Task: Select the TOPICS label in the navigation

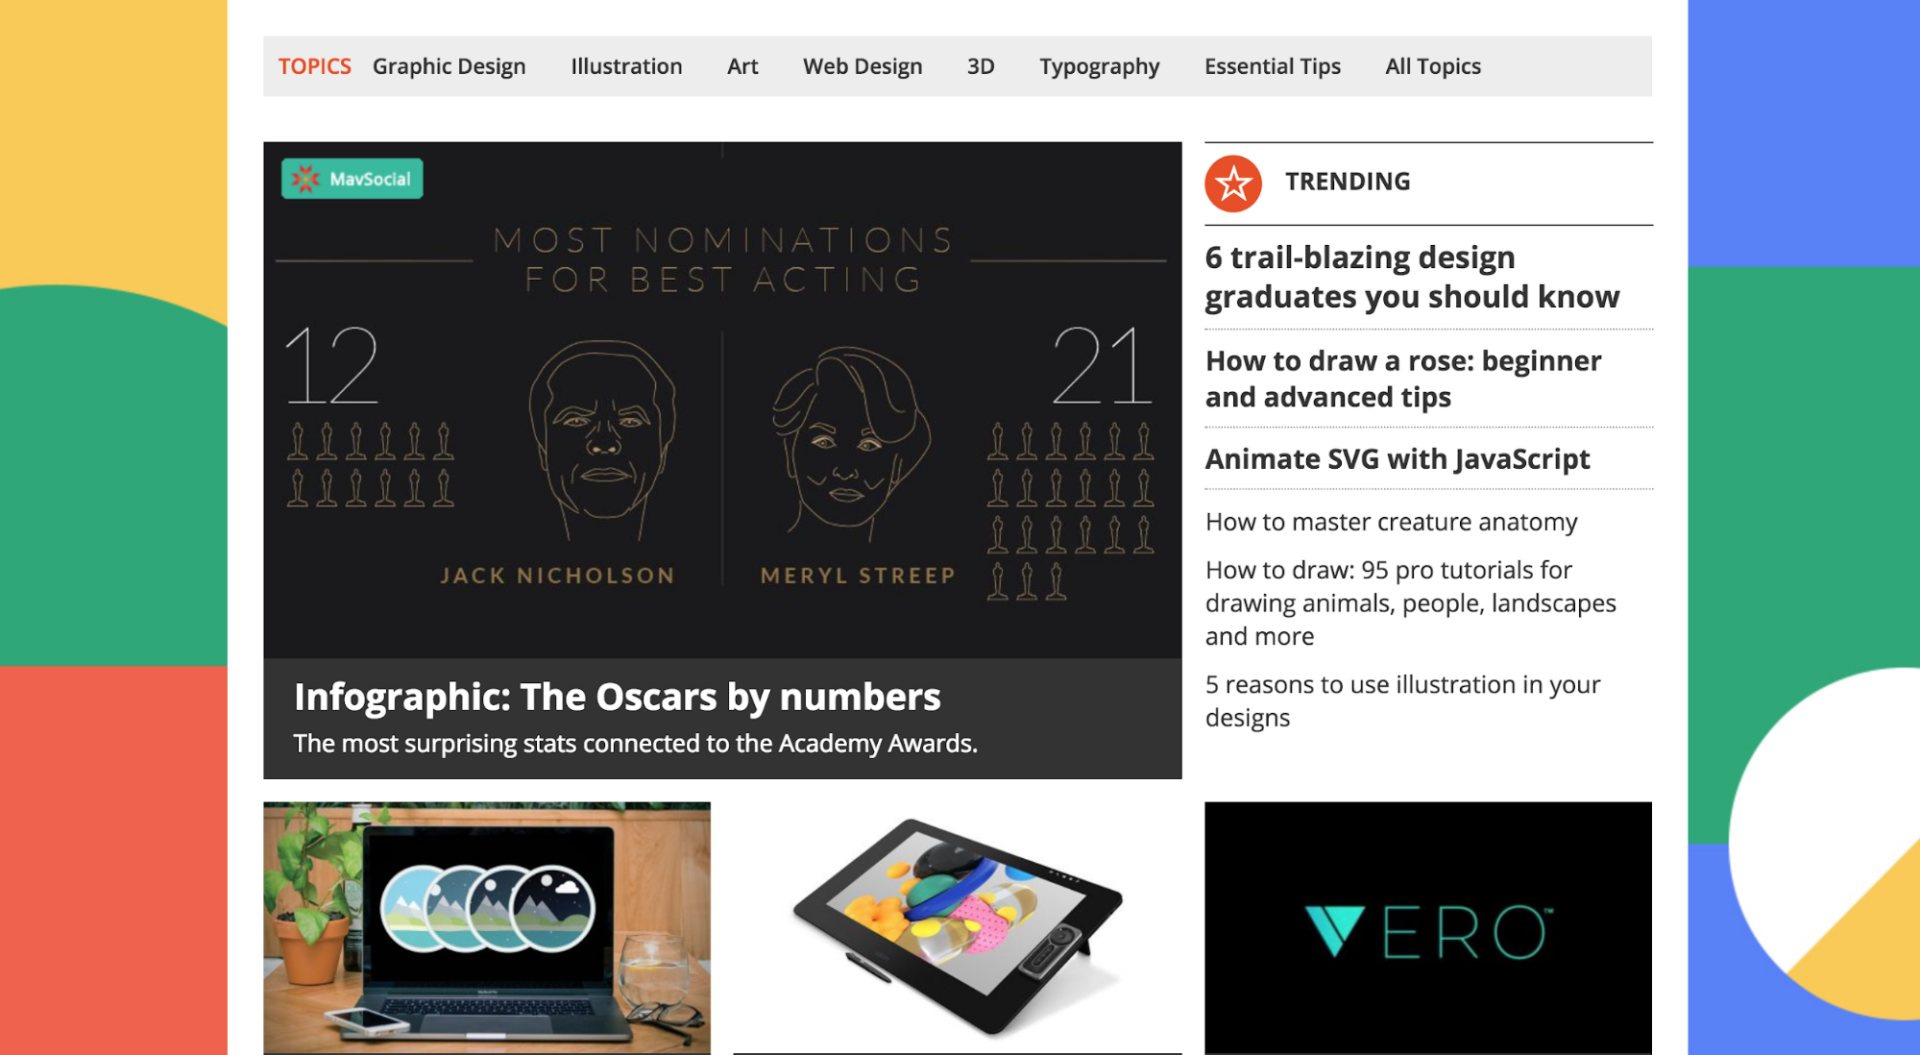Action: click(315, 66)
